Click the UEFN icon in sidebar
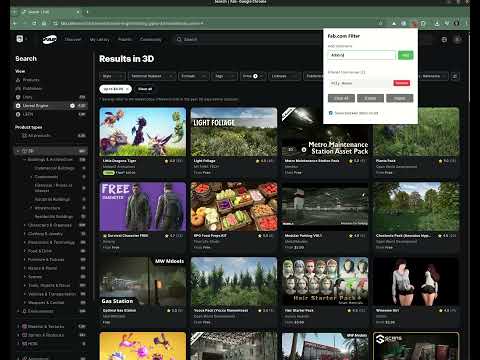This screenshot has height=360, width=480. tap(18, 114)
